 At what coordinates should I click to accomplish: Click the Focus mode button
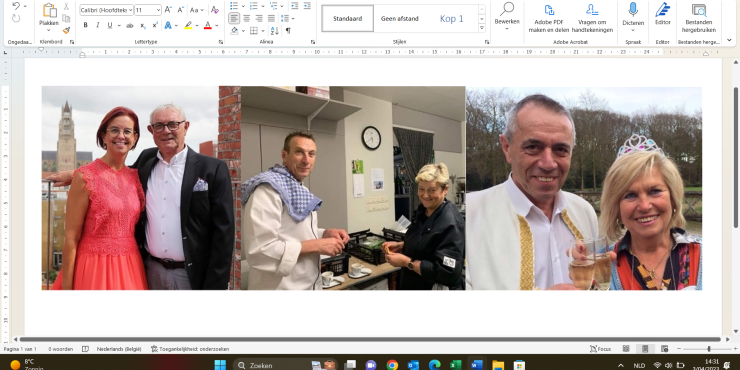point(600,349)
